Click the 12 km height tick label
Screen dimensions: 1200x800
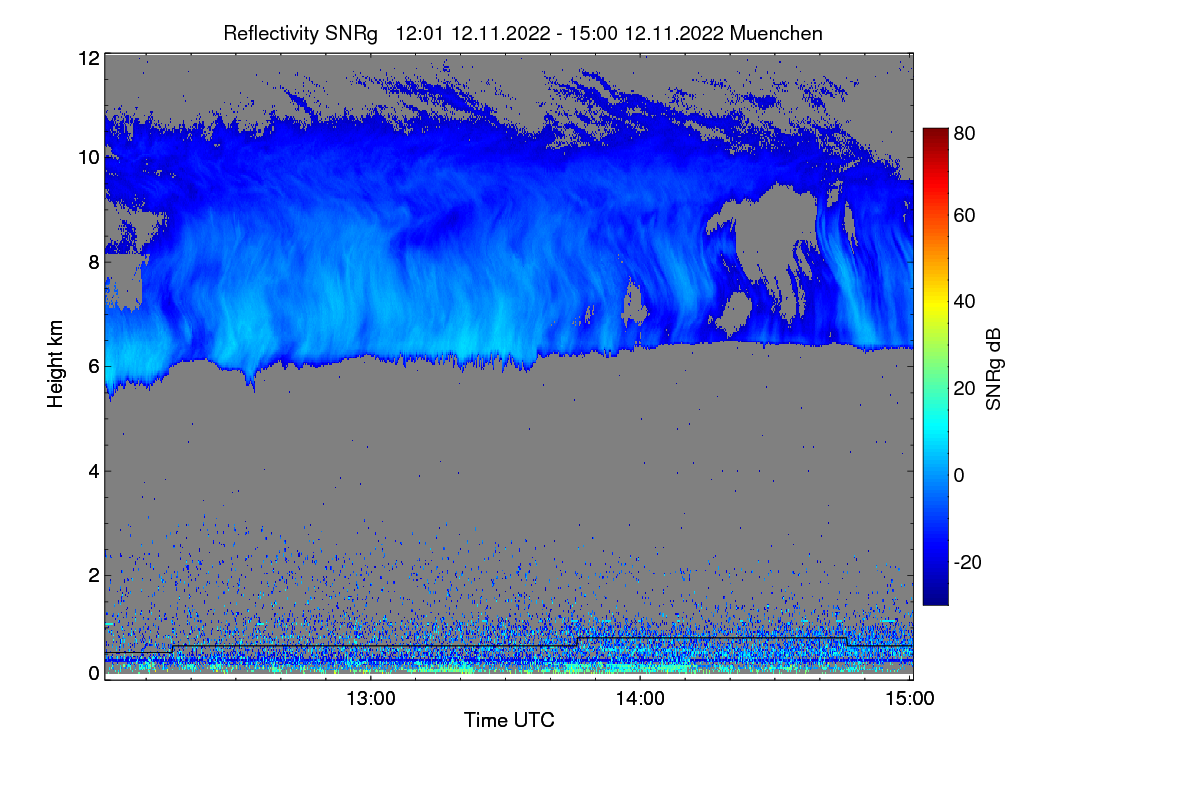tap(88, 58)
